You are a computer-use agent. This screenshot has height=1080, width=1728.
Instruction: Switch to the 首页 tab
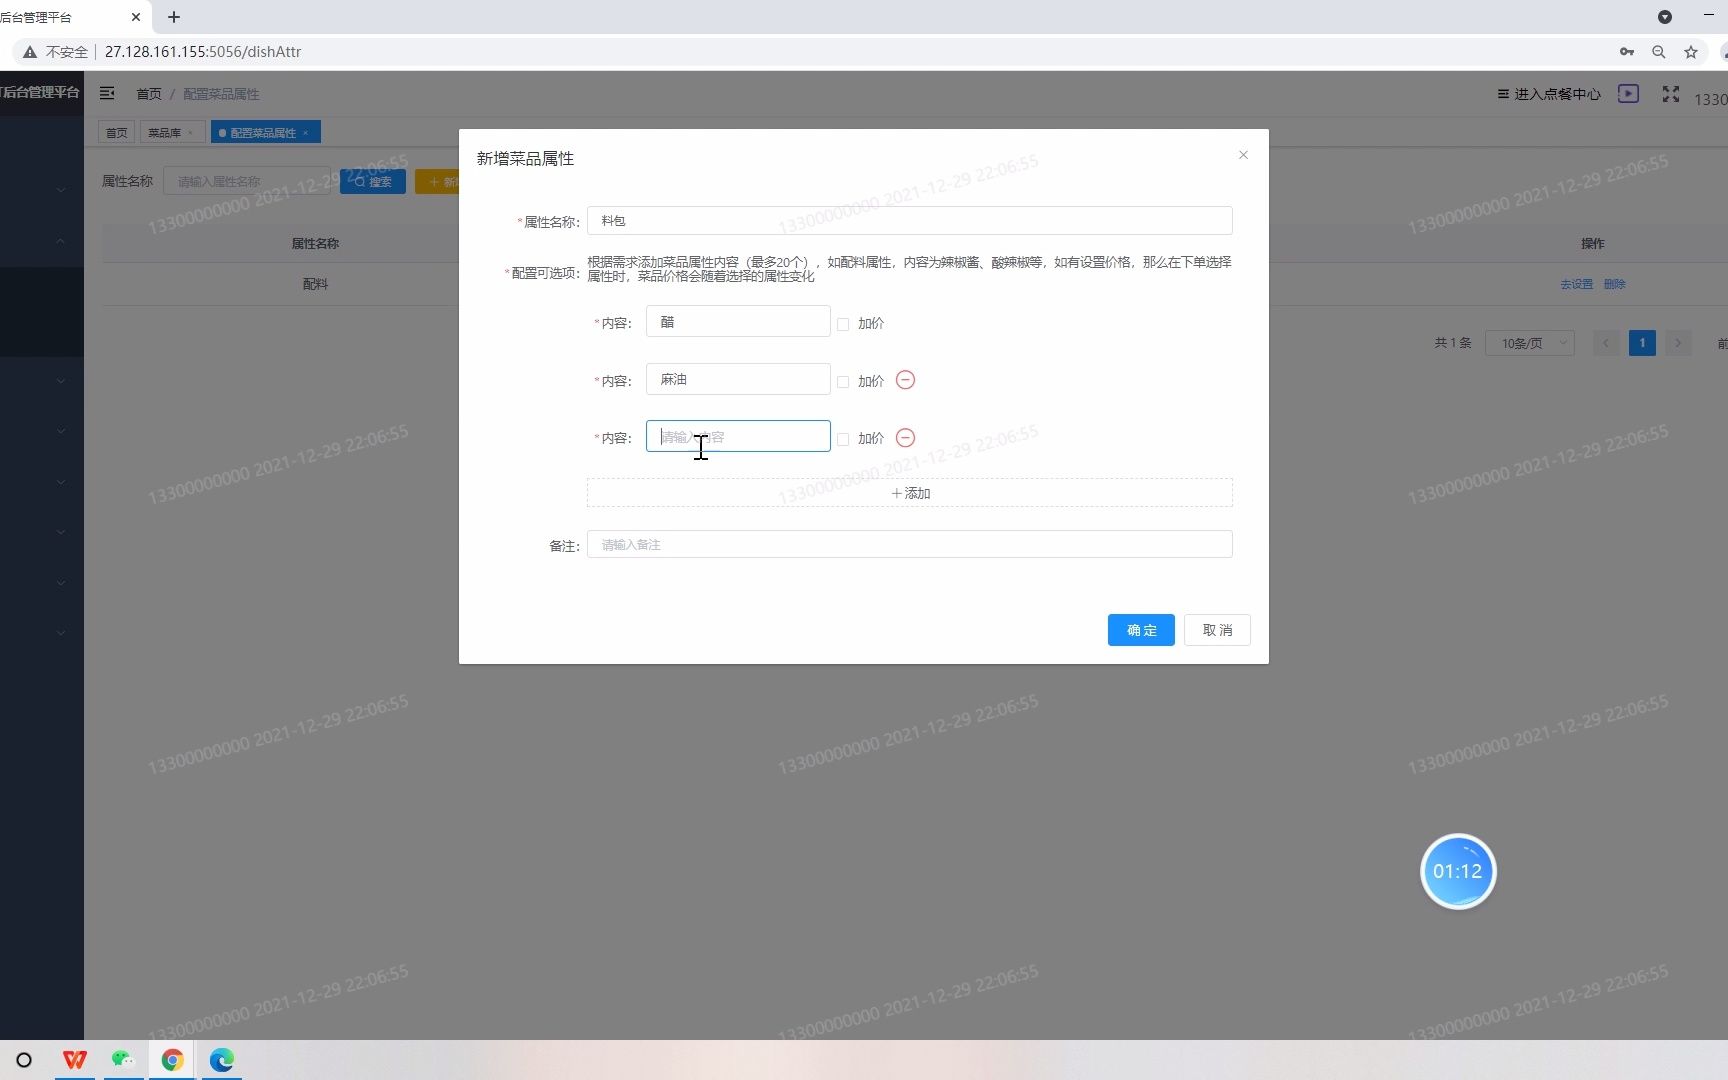click(117, 132)
